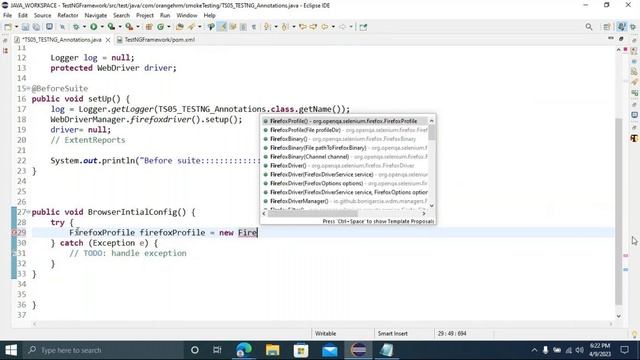Toggle Show Whitespace Characters pilcrow

click(x=254, y=27)
